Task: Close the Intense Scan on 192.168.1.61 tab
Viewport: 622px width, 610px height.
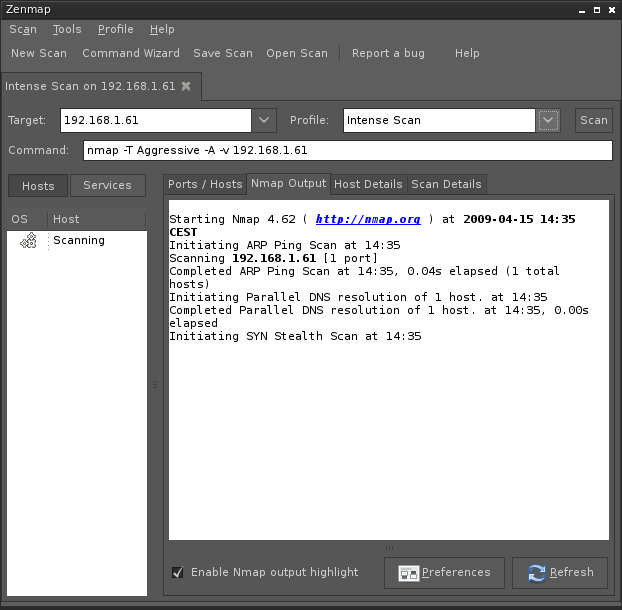Action: tap(186, 86)
